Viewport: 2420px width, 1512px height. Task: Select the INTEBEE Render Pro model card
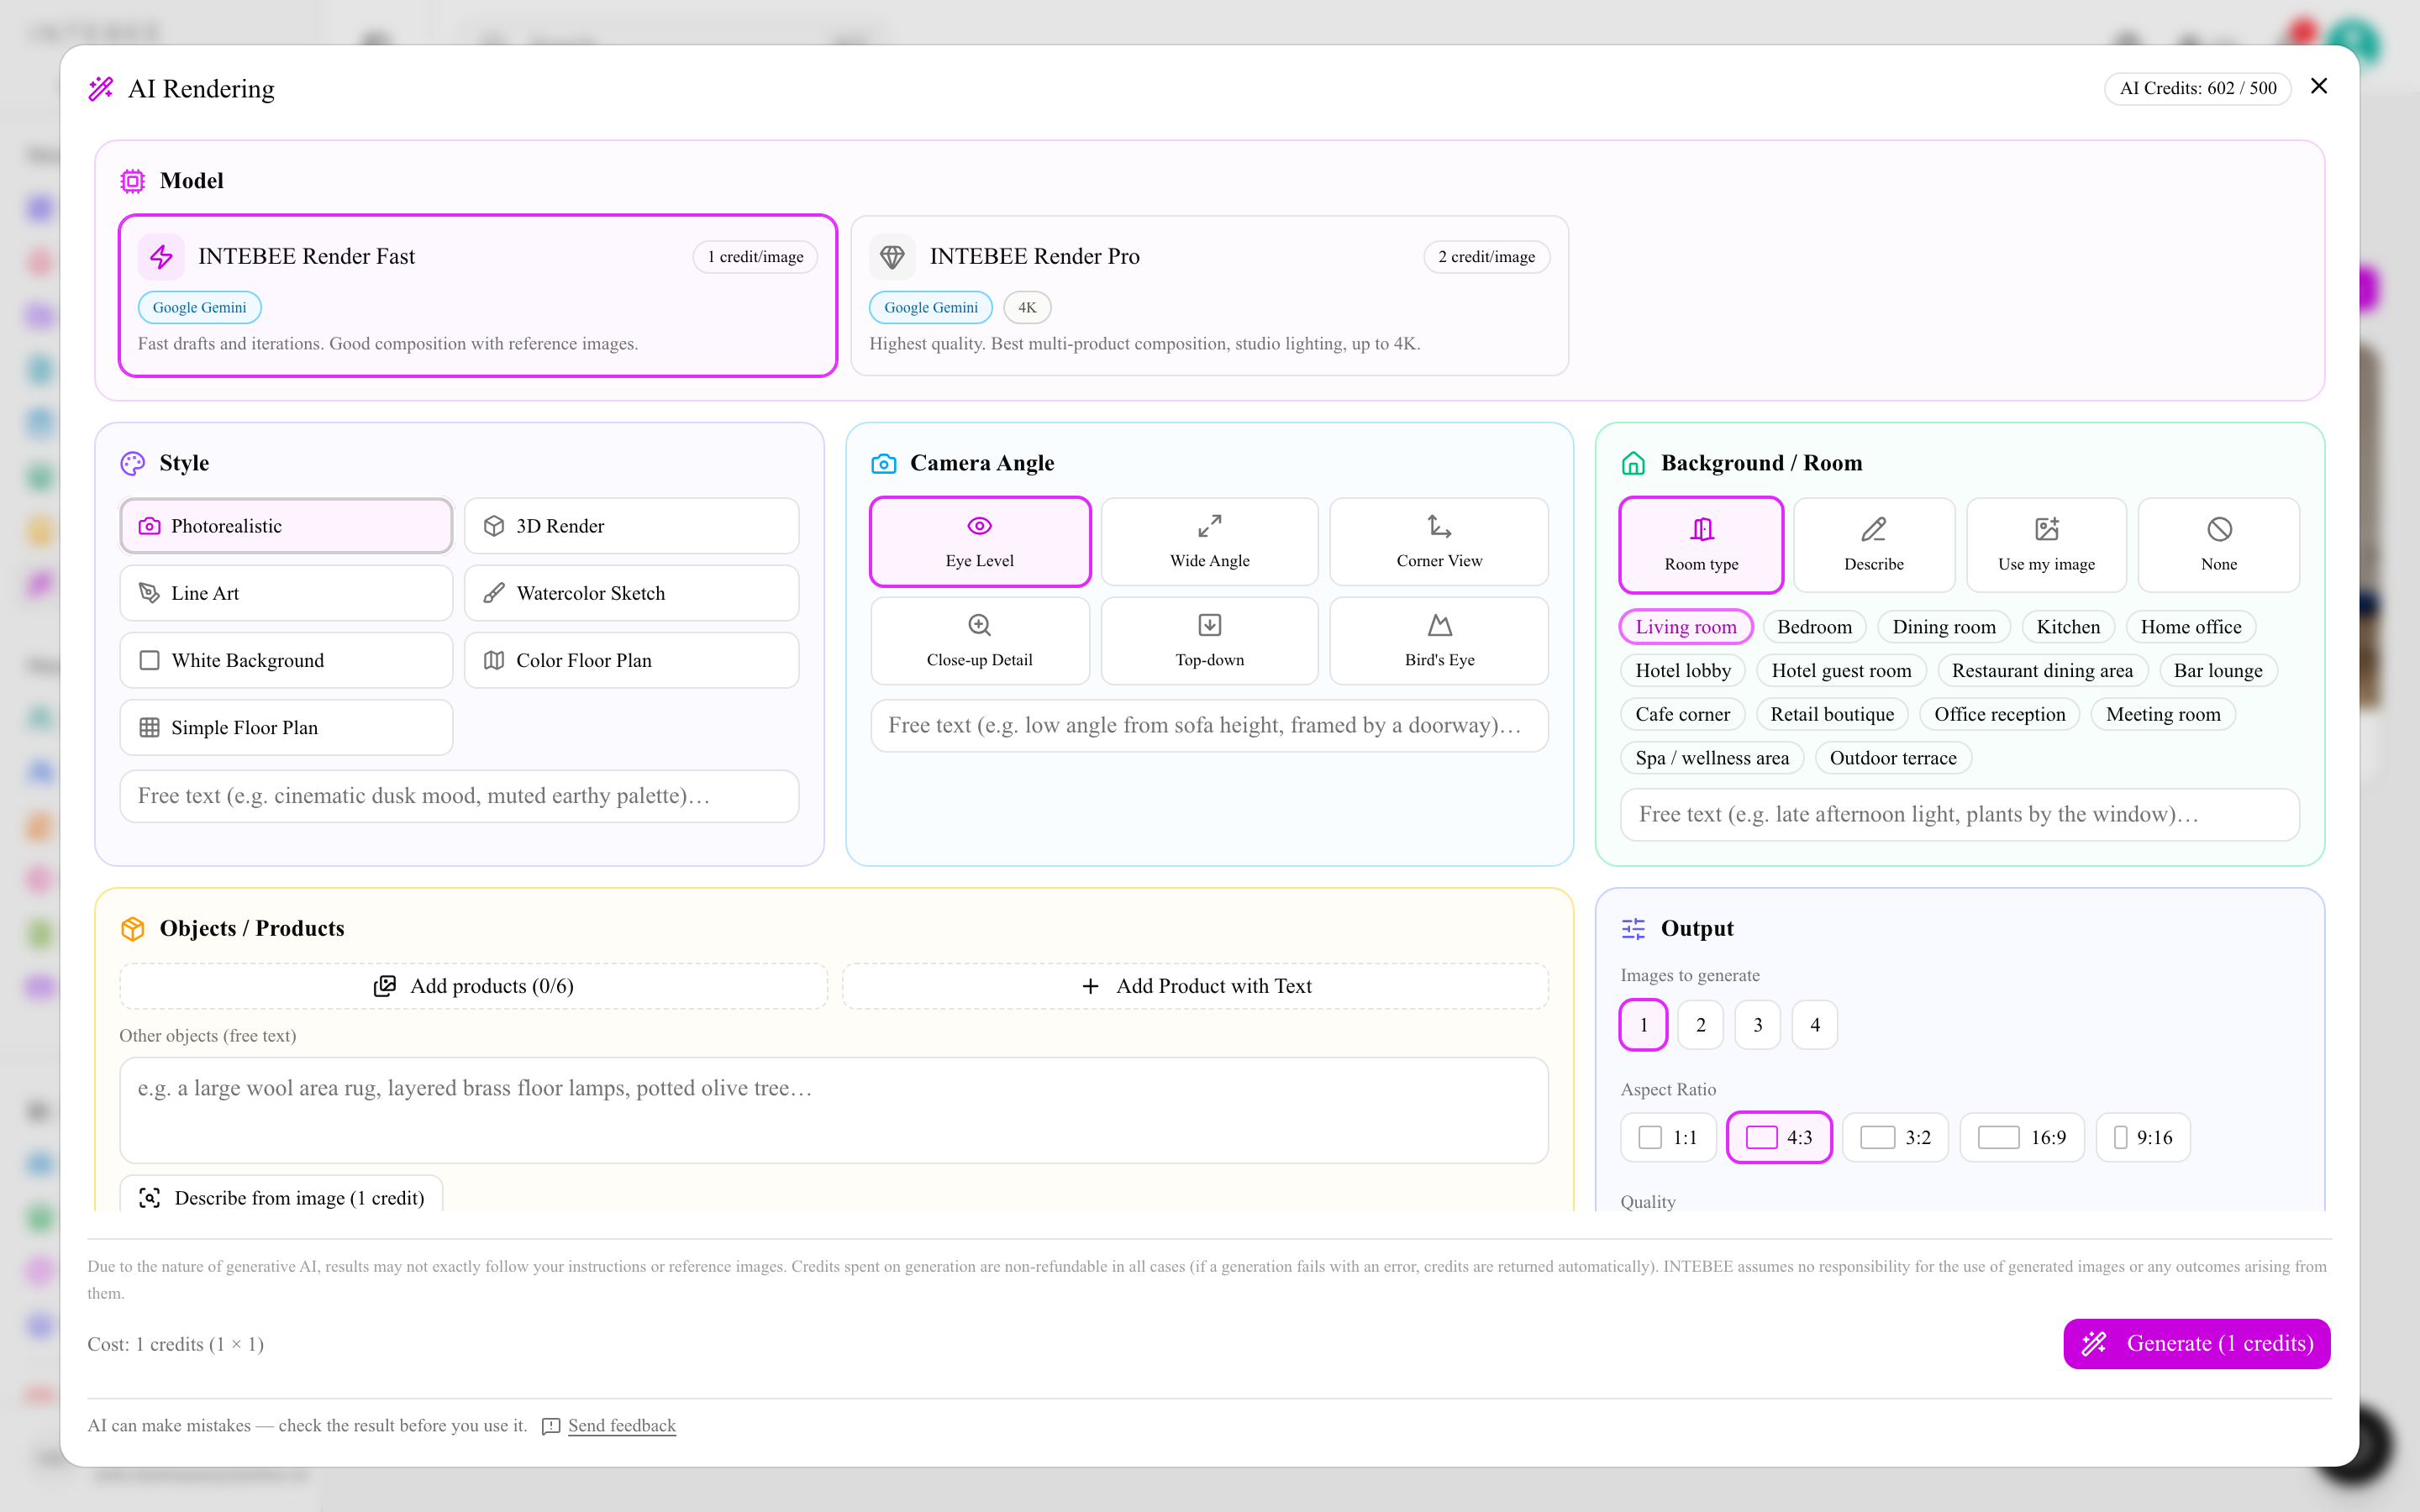1209,296
